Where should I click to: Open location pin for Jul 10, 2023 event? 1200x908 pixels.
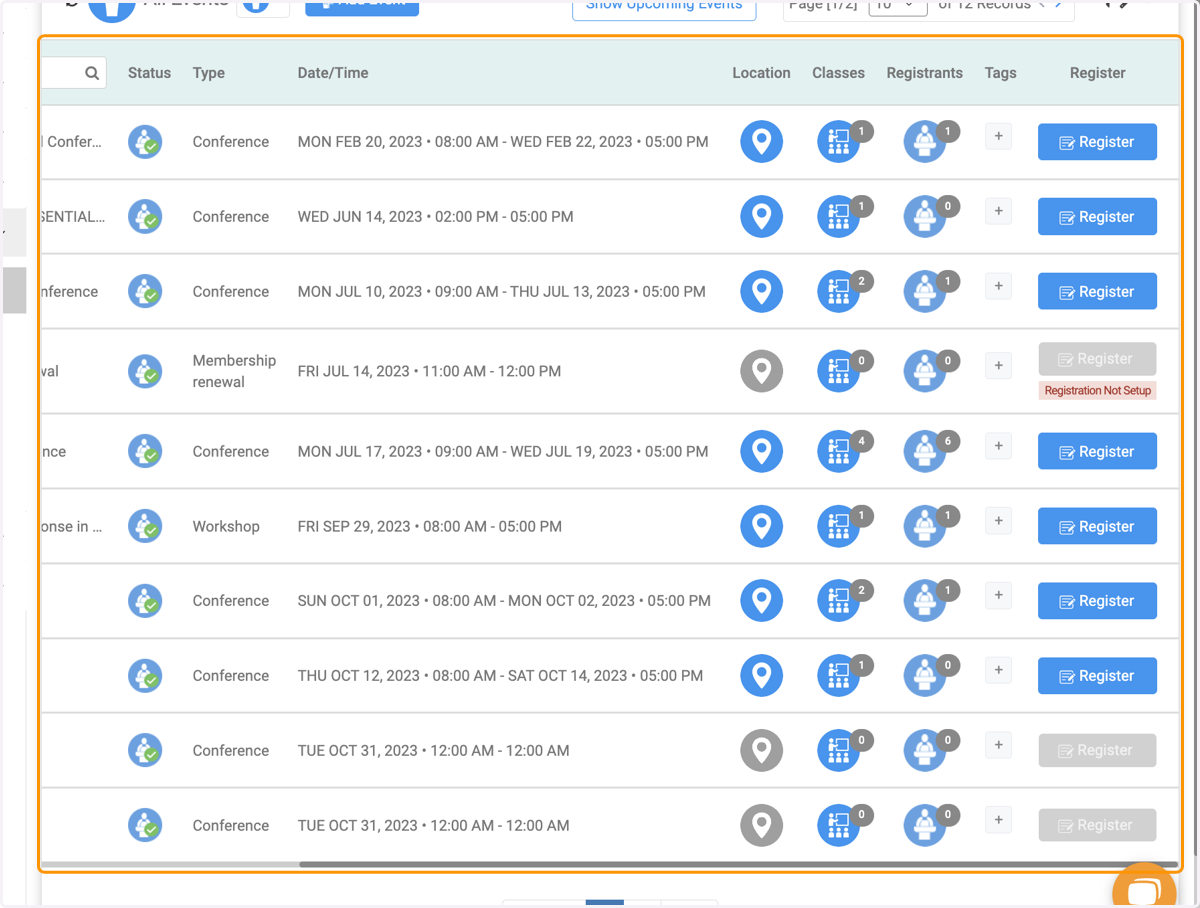click(x=761, y=291)
